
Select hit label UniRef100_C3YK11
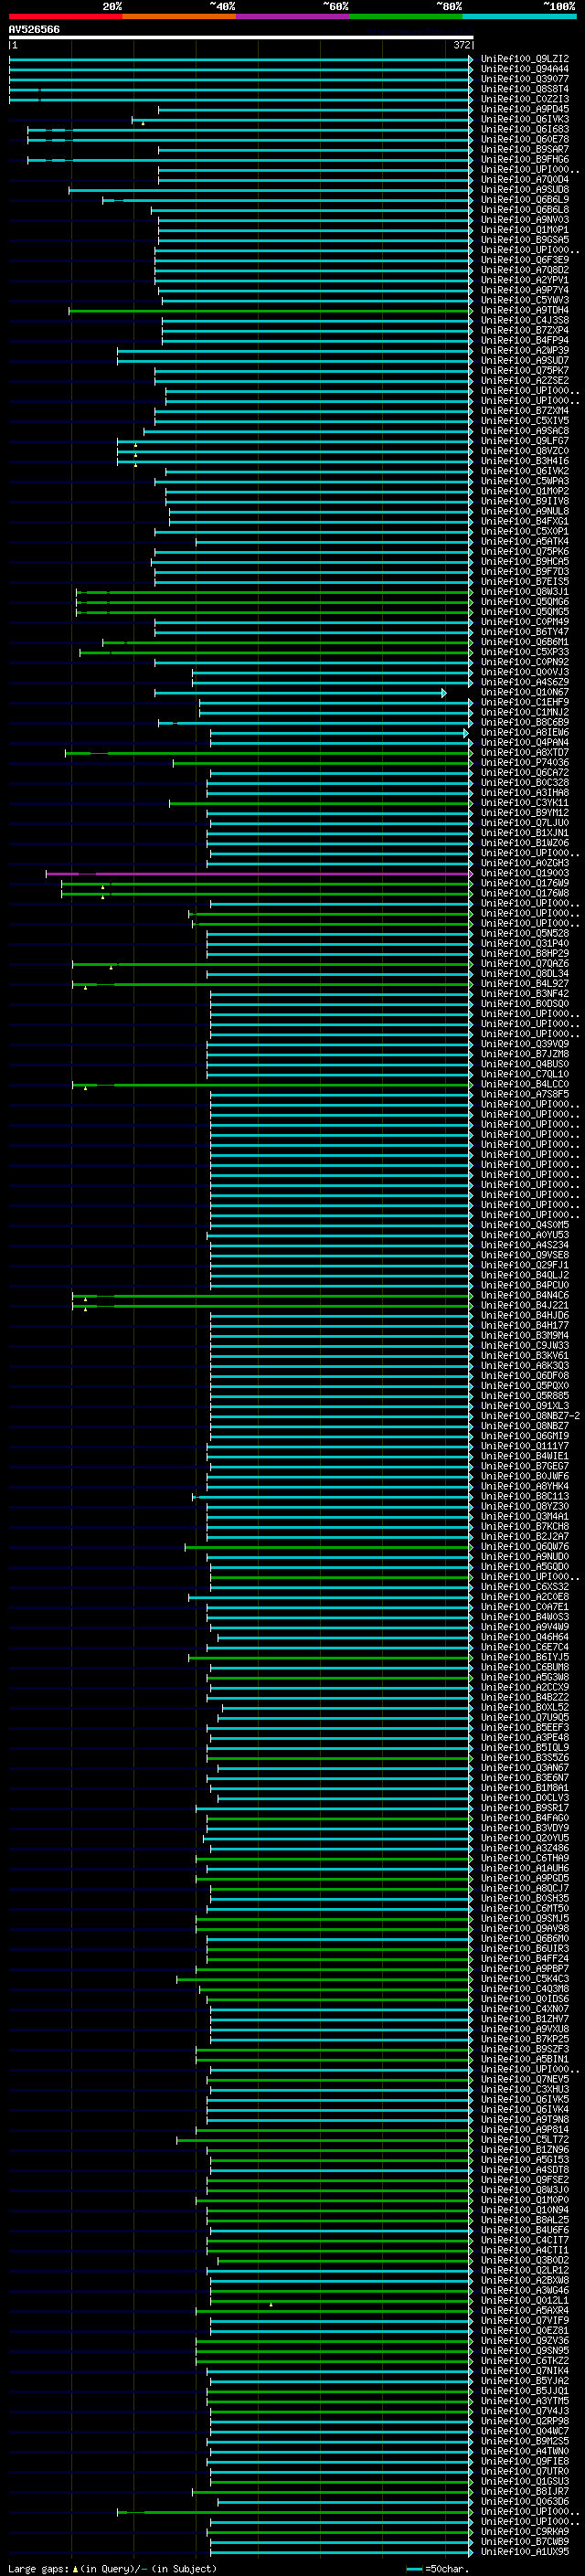(x=524, y=803)
